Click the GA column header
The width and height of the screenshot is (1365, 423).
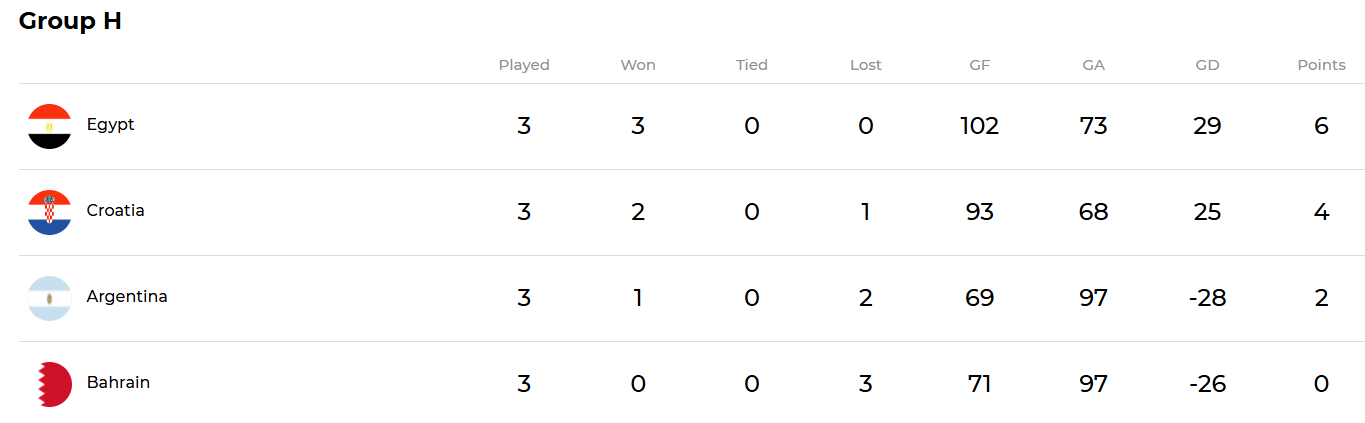tap(1094, 65)
